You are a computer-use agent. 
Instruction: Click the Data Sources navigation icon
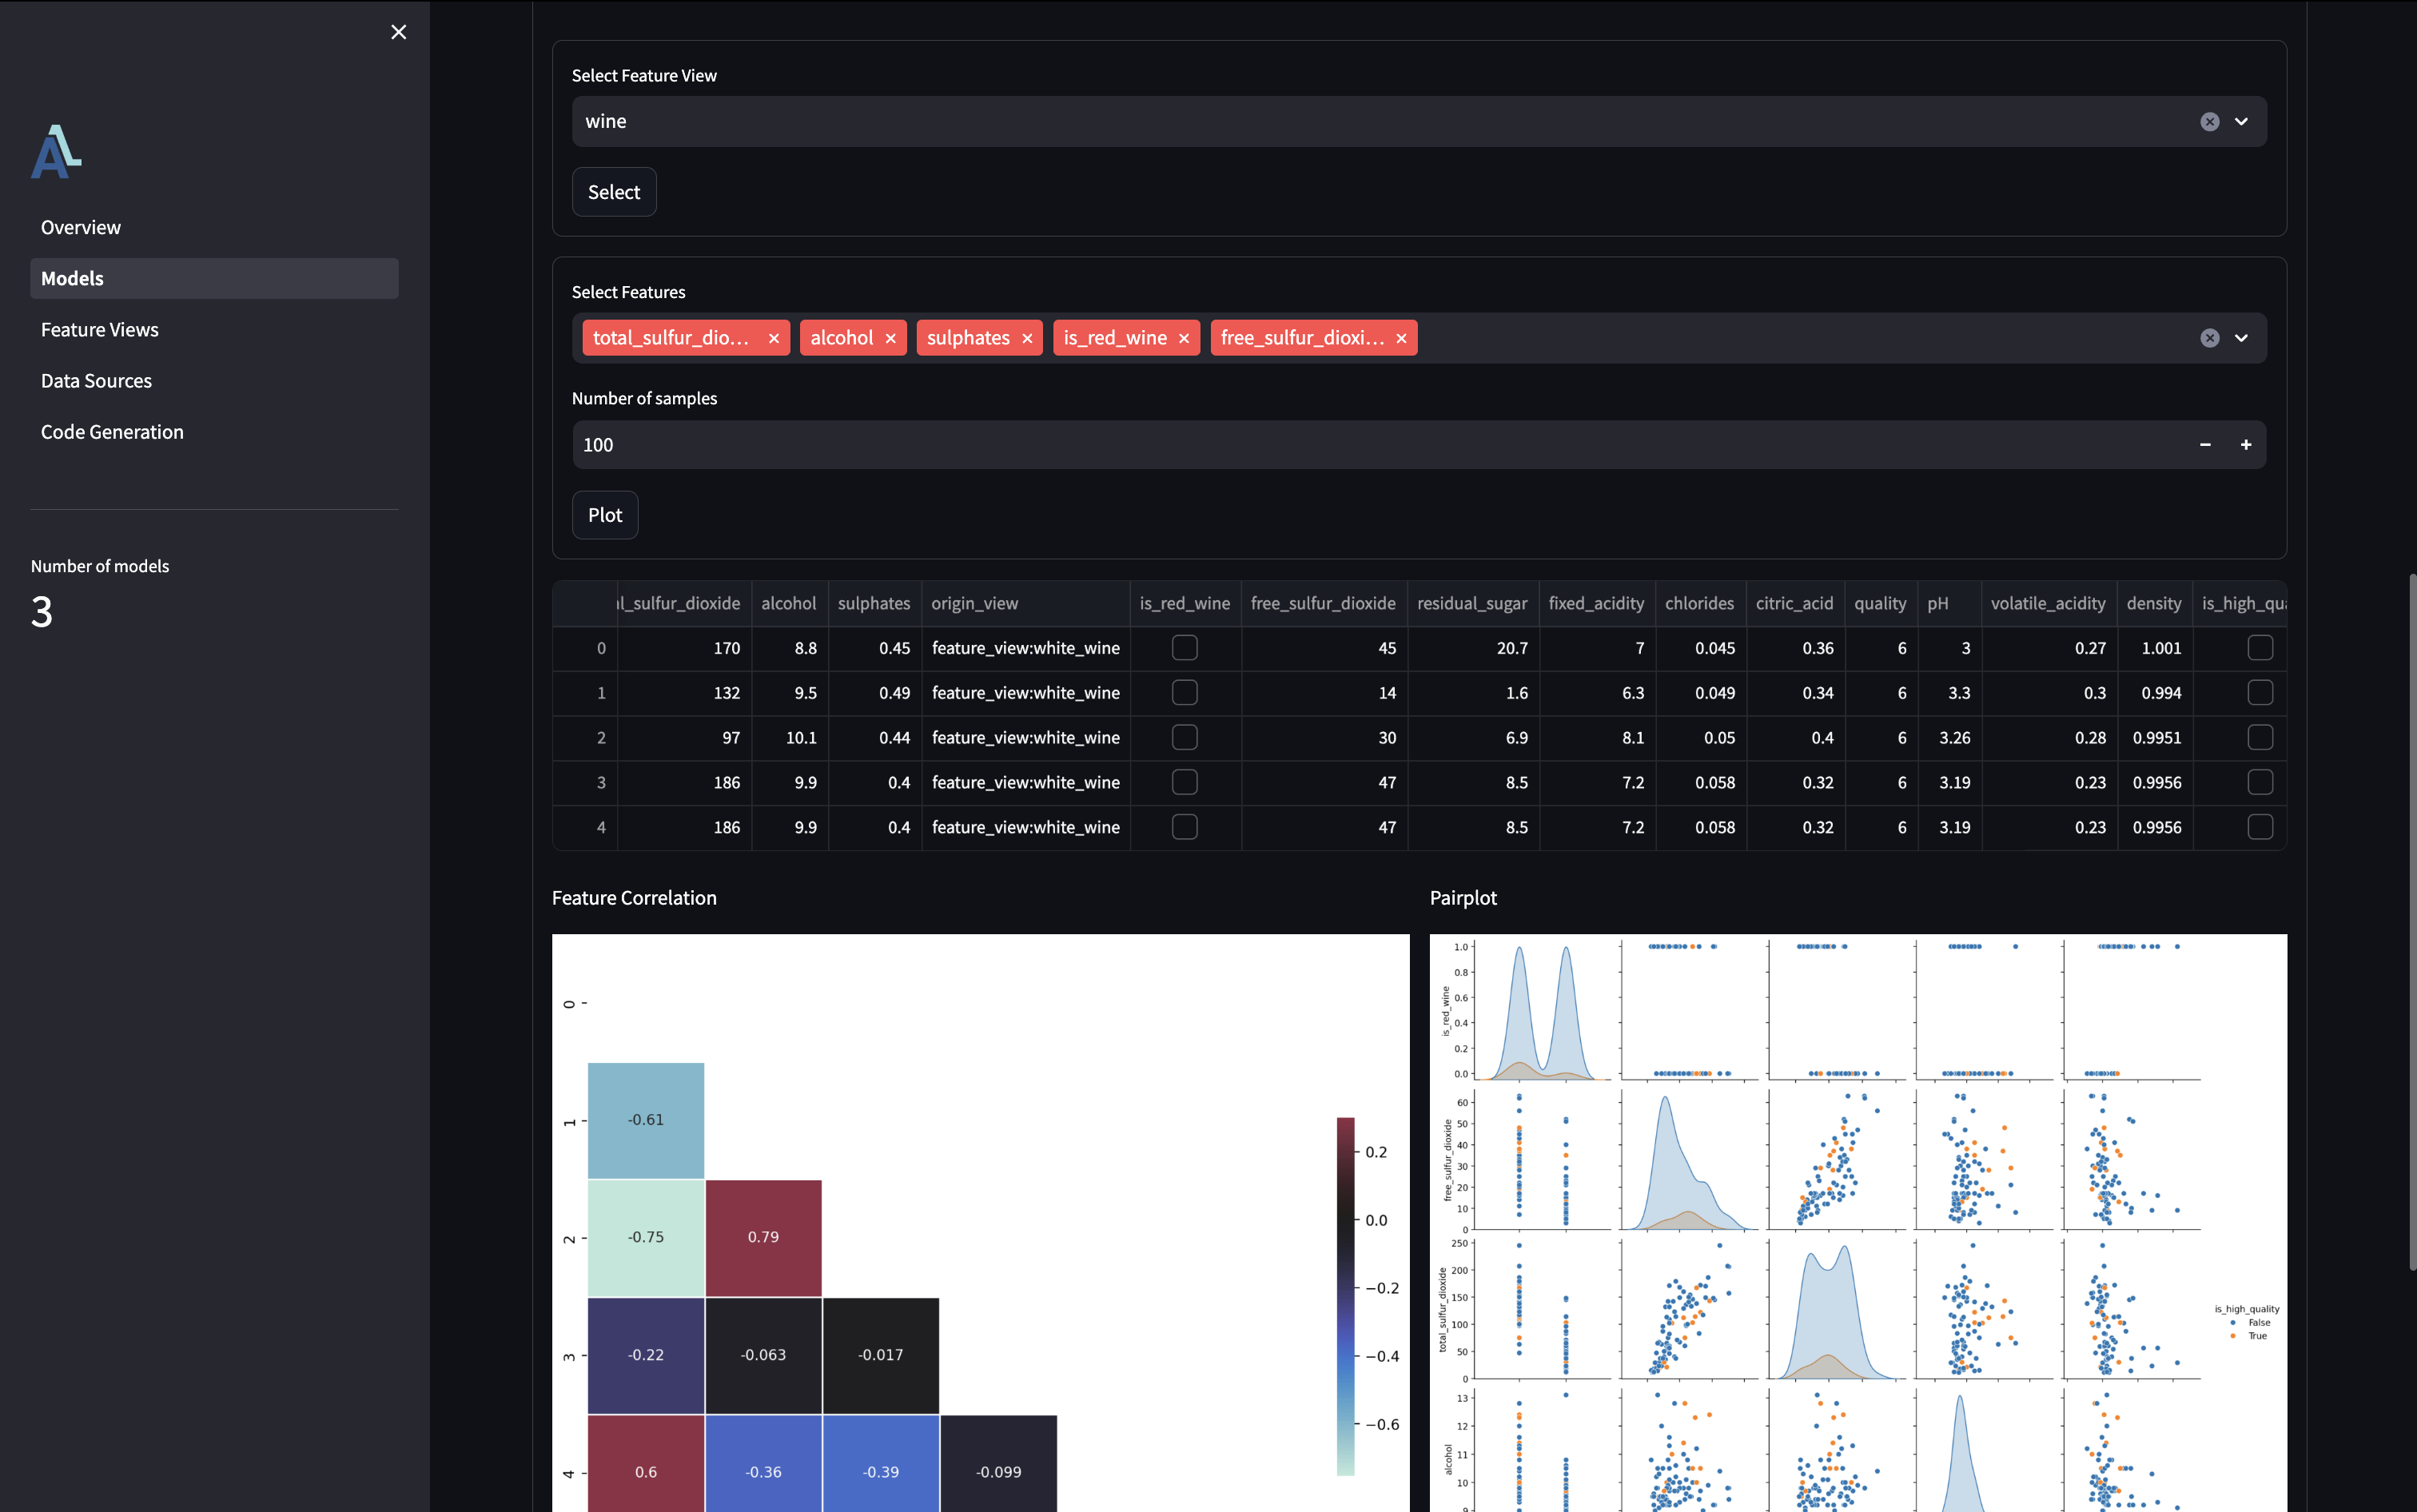pyautogui.click(x=96, y=380)
